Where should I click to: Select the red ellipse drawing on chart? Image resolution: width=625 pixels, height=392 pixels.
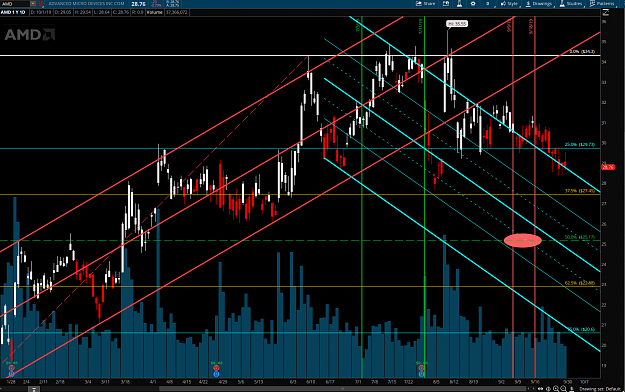[523, 240]
